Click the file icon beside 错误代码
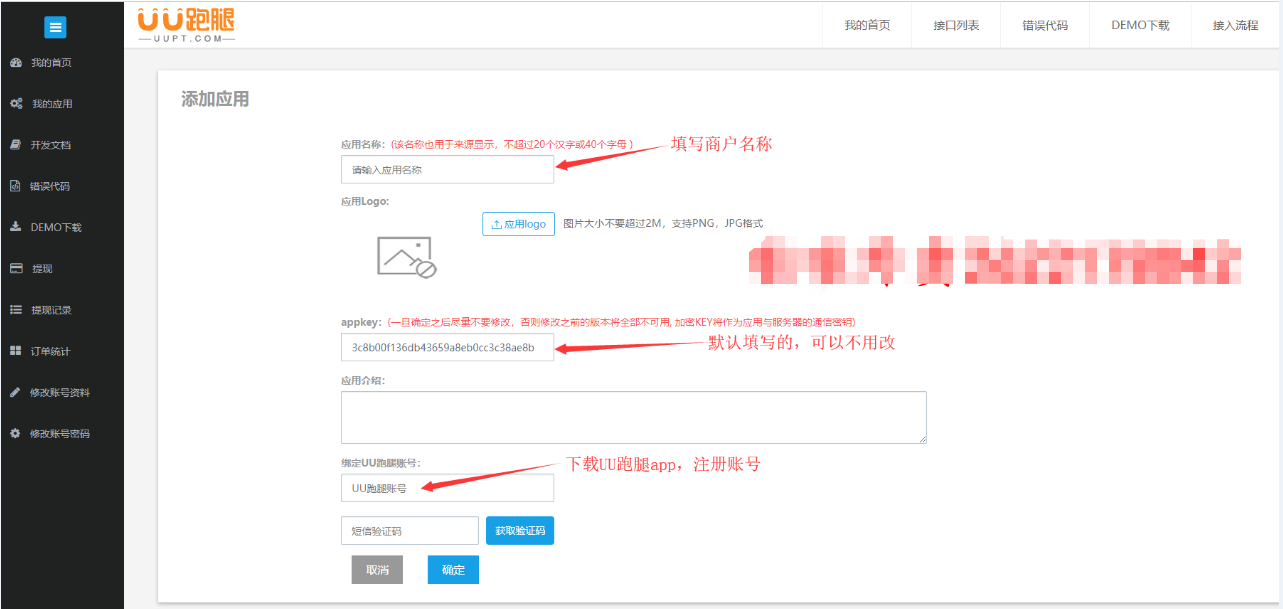Viewport: 1283px width, 609px height. click(x=16, y=186)
